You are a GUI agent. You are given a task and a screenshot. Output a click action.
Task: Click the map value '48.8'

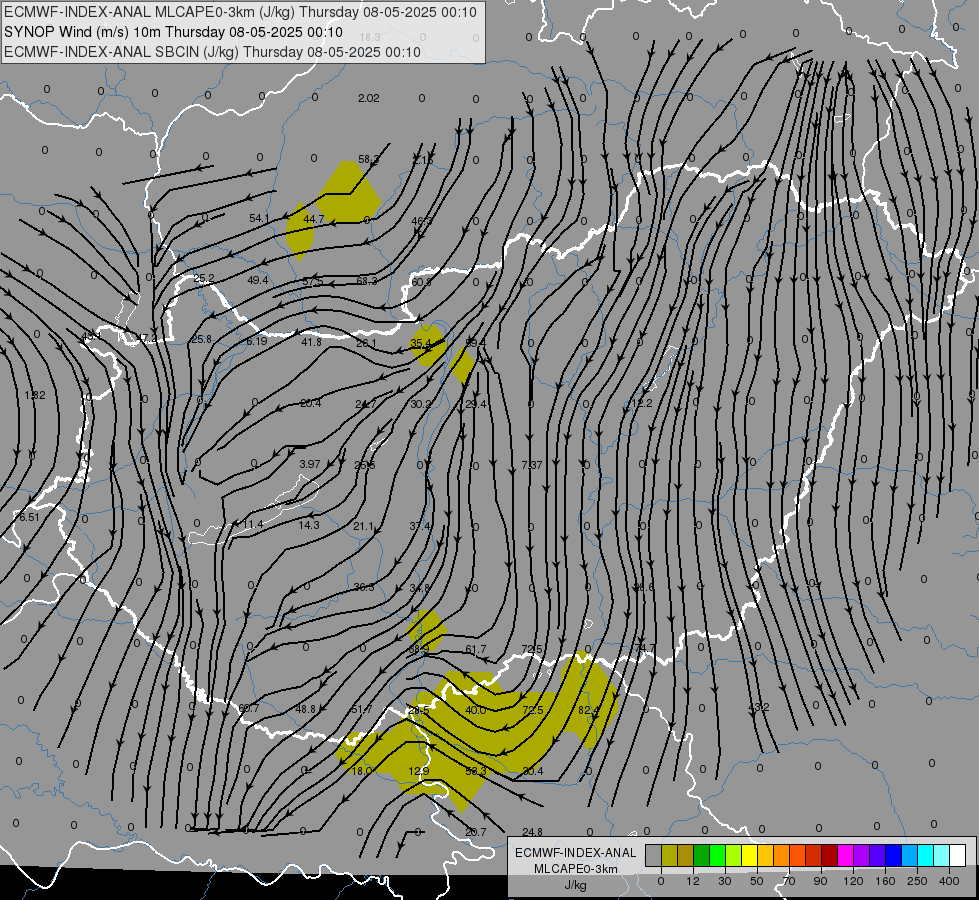point(305,709)
